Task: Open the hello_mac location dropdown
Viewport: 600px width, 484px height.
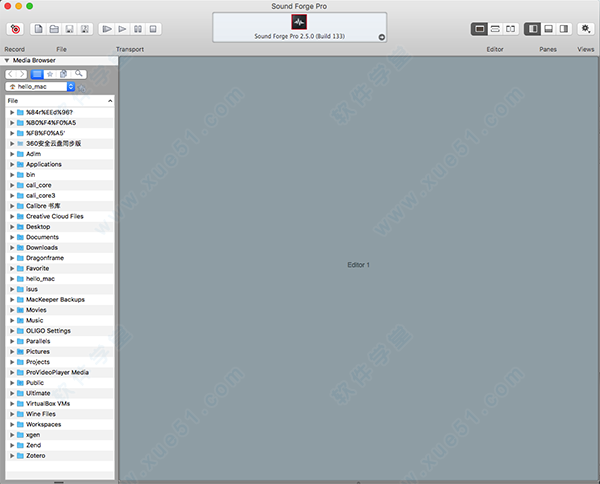Action: coord(40,87)
